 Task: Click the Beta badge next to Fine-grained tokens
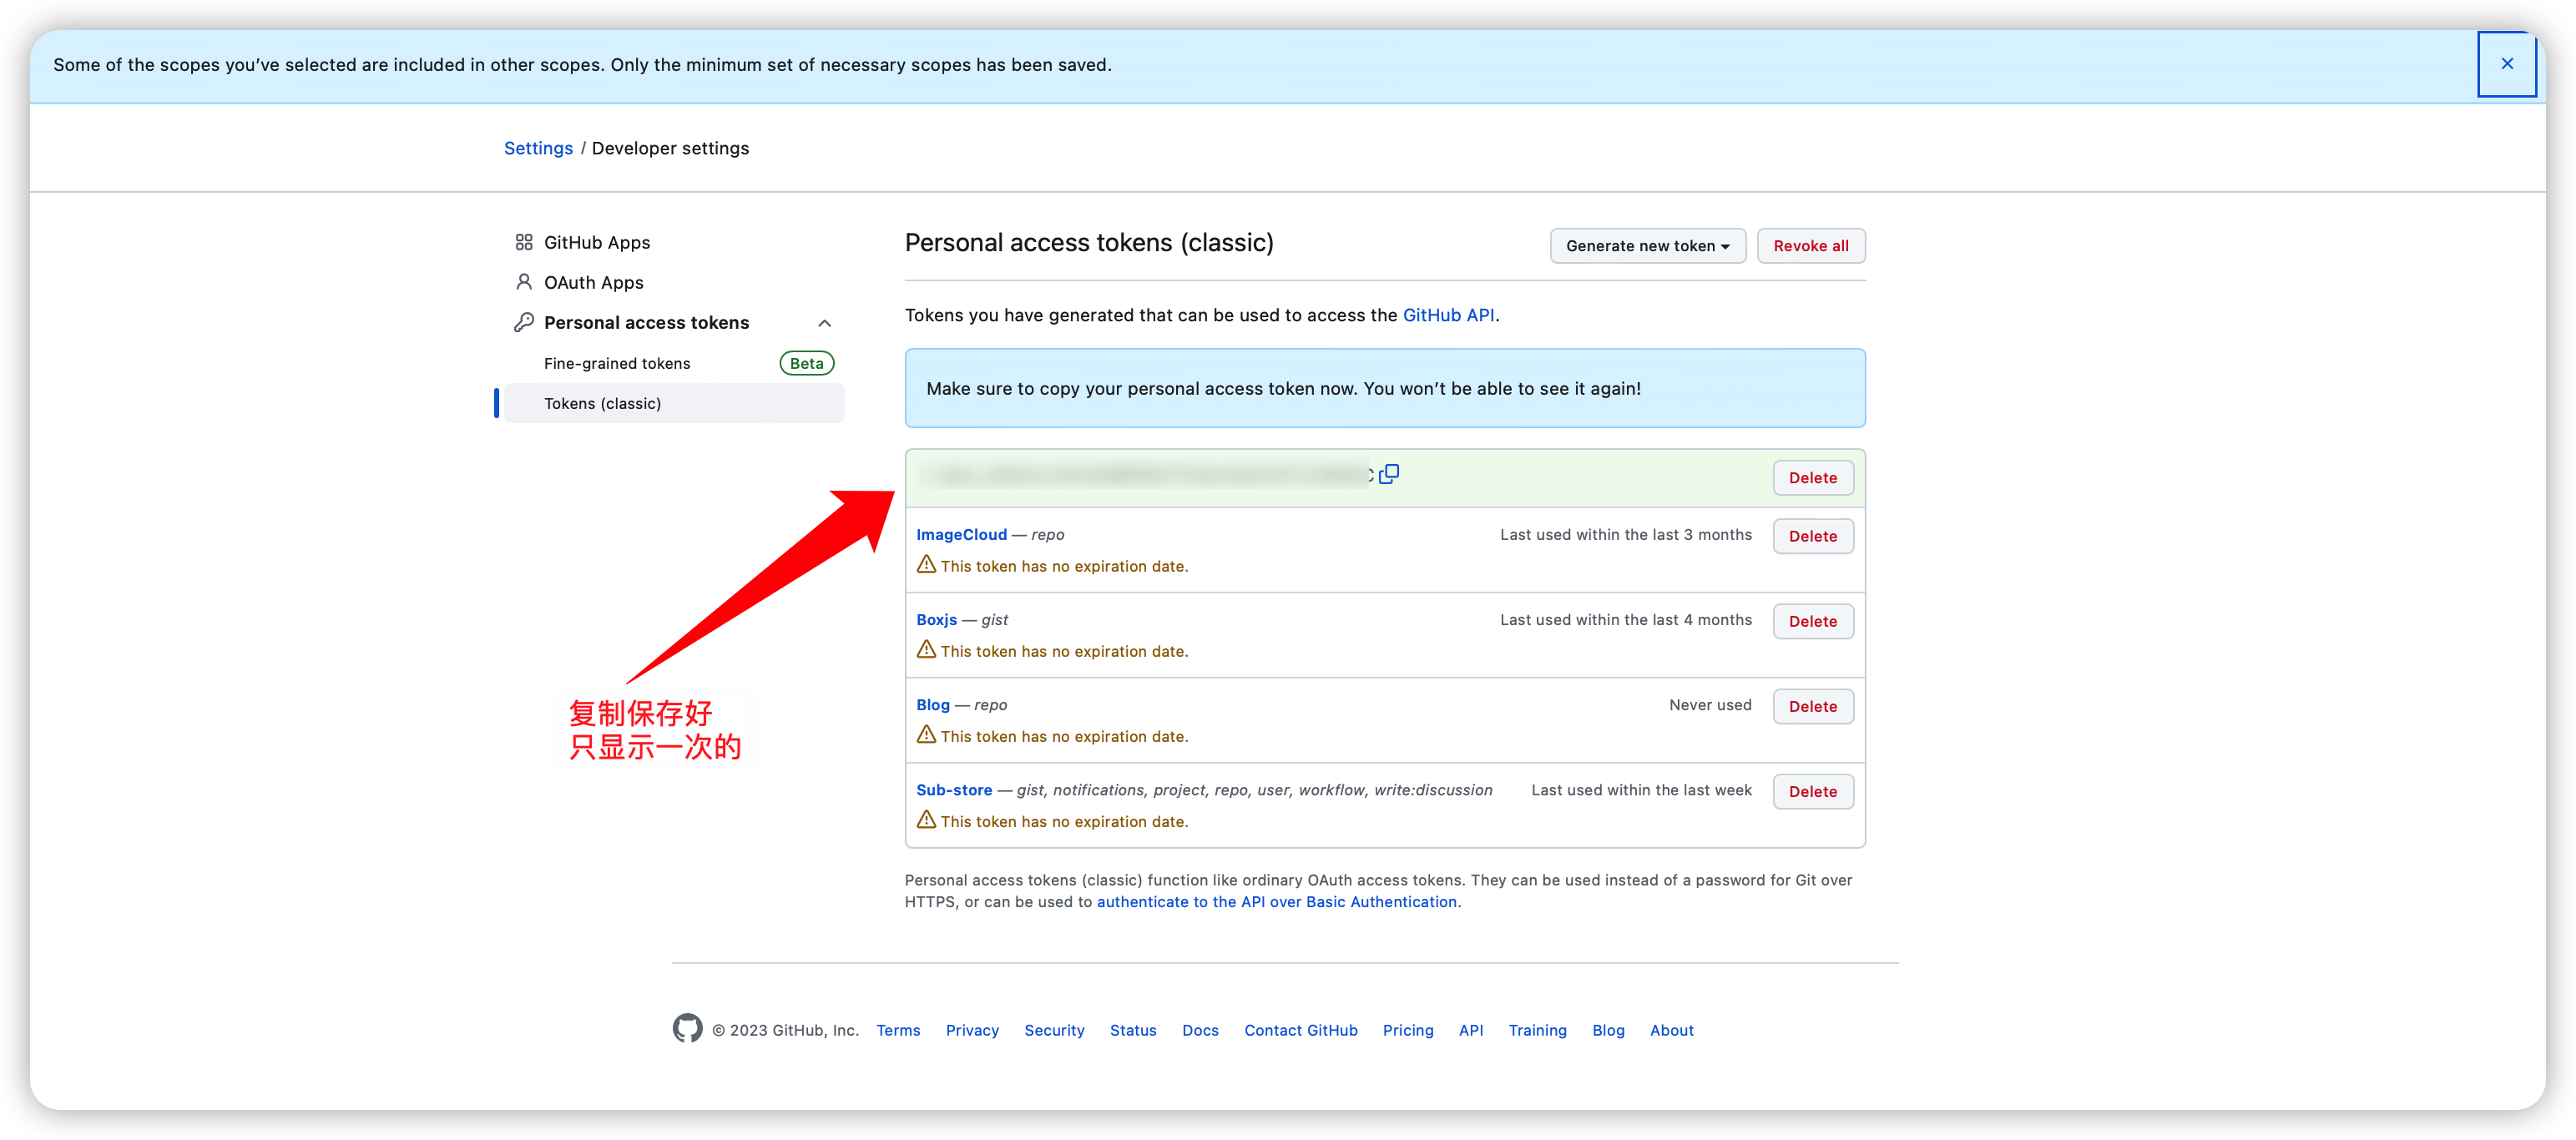(806, 363)
